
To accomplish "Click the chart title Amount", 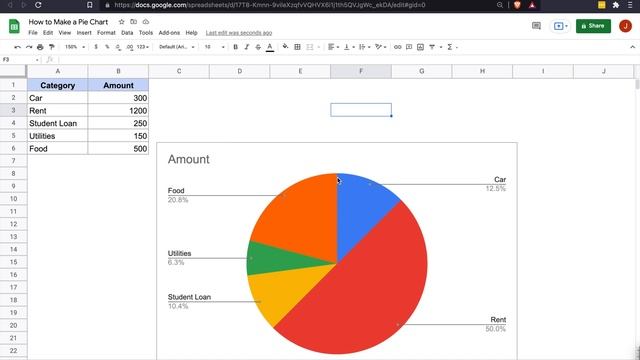I will click(x=189, y=159).
